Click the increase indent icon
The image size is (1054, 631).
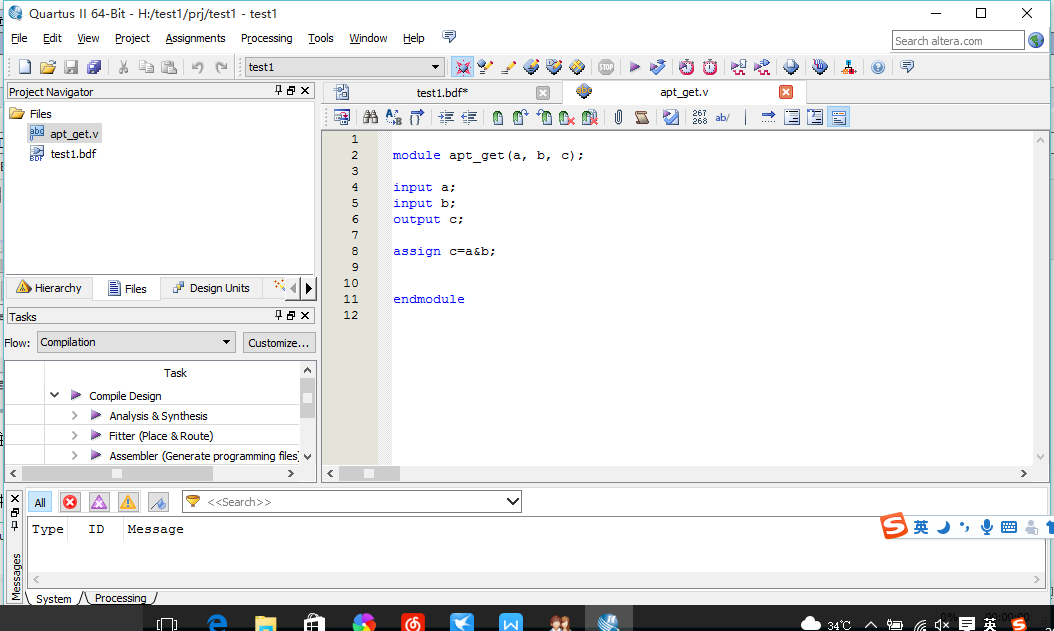[x=446, y=117]
